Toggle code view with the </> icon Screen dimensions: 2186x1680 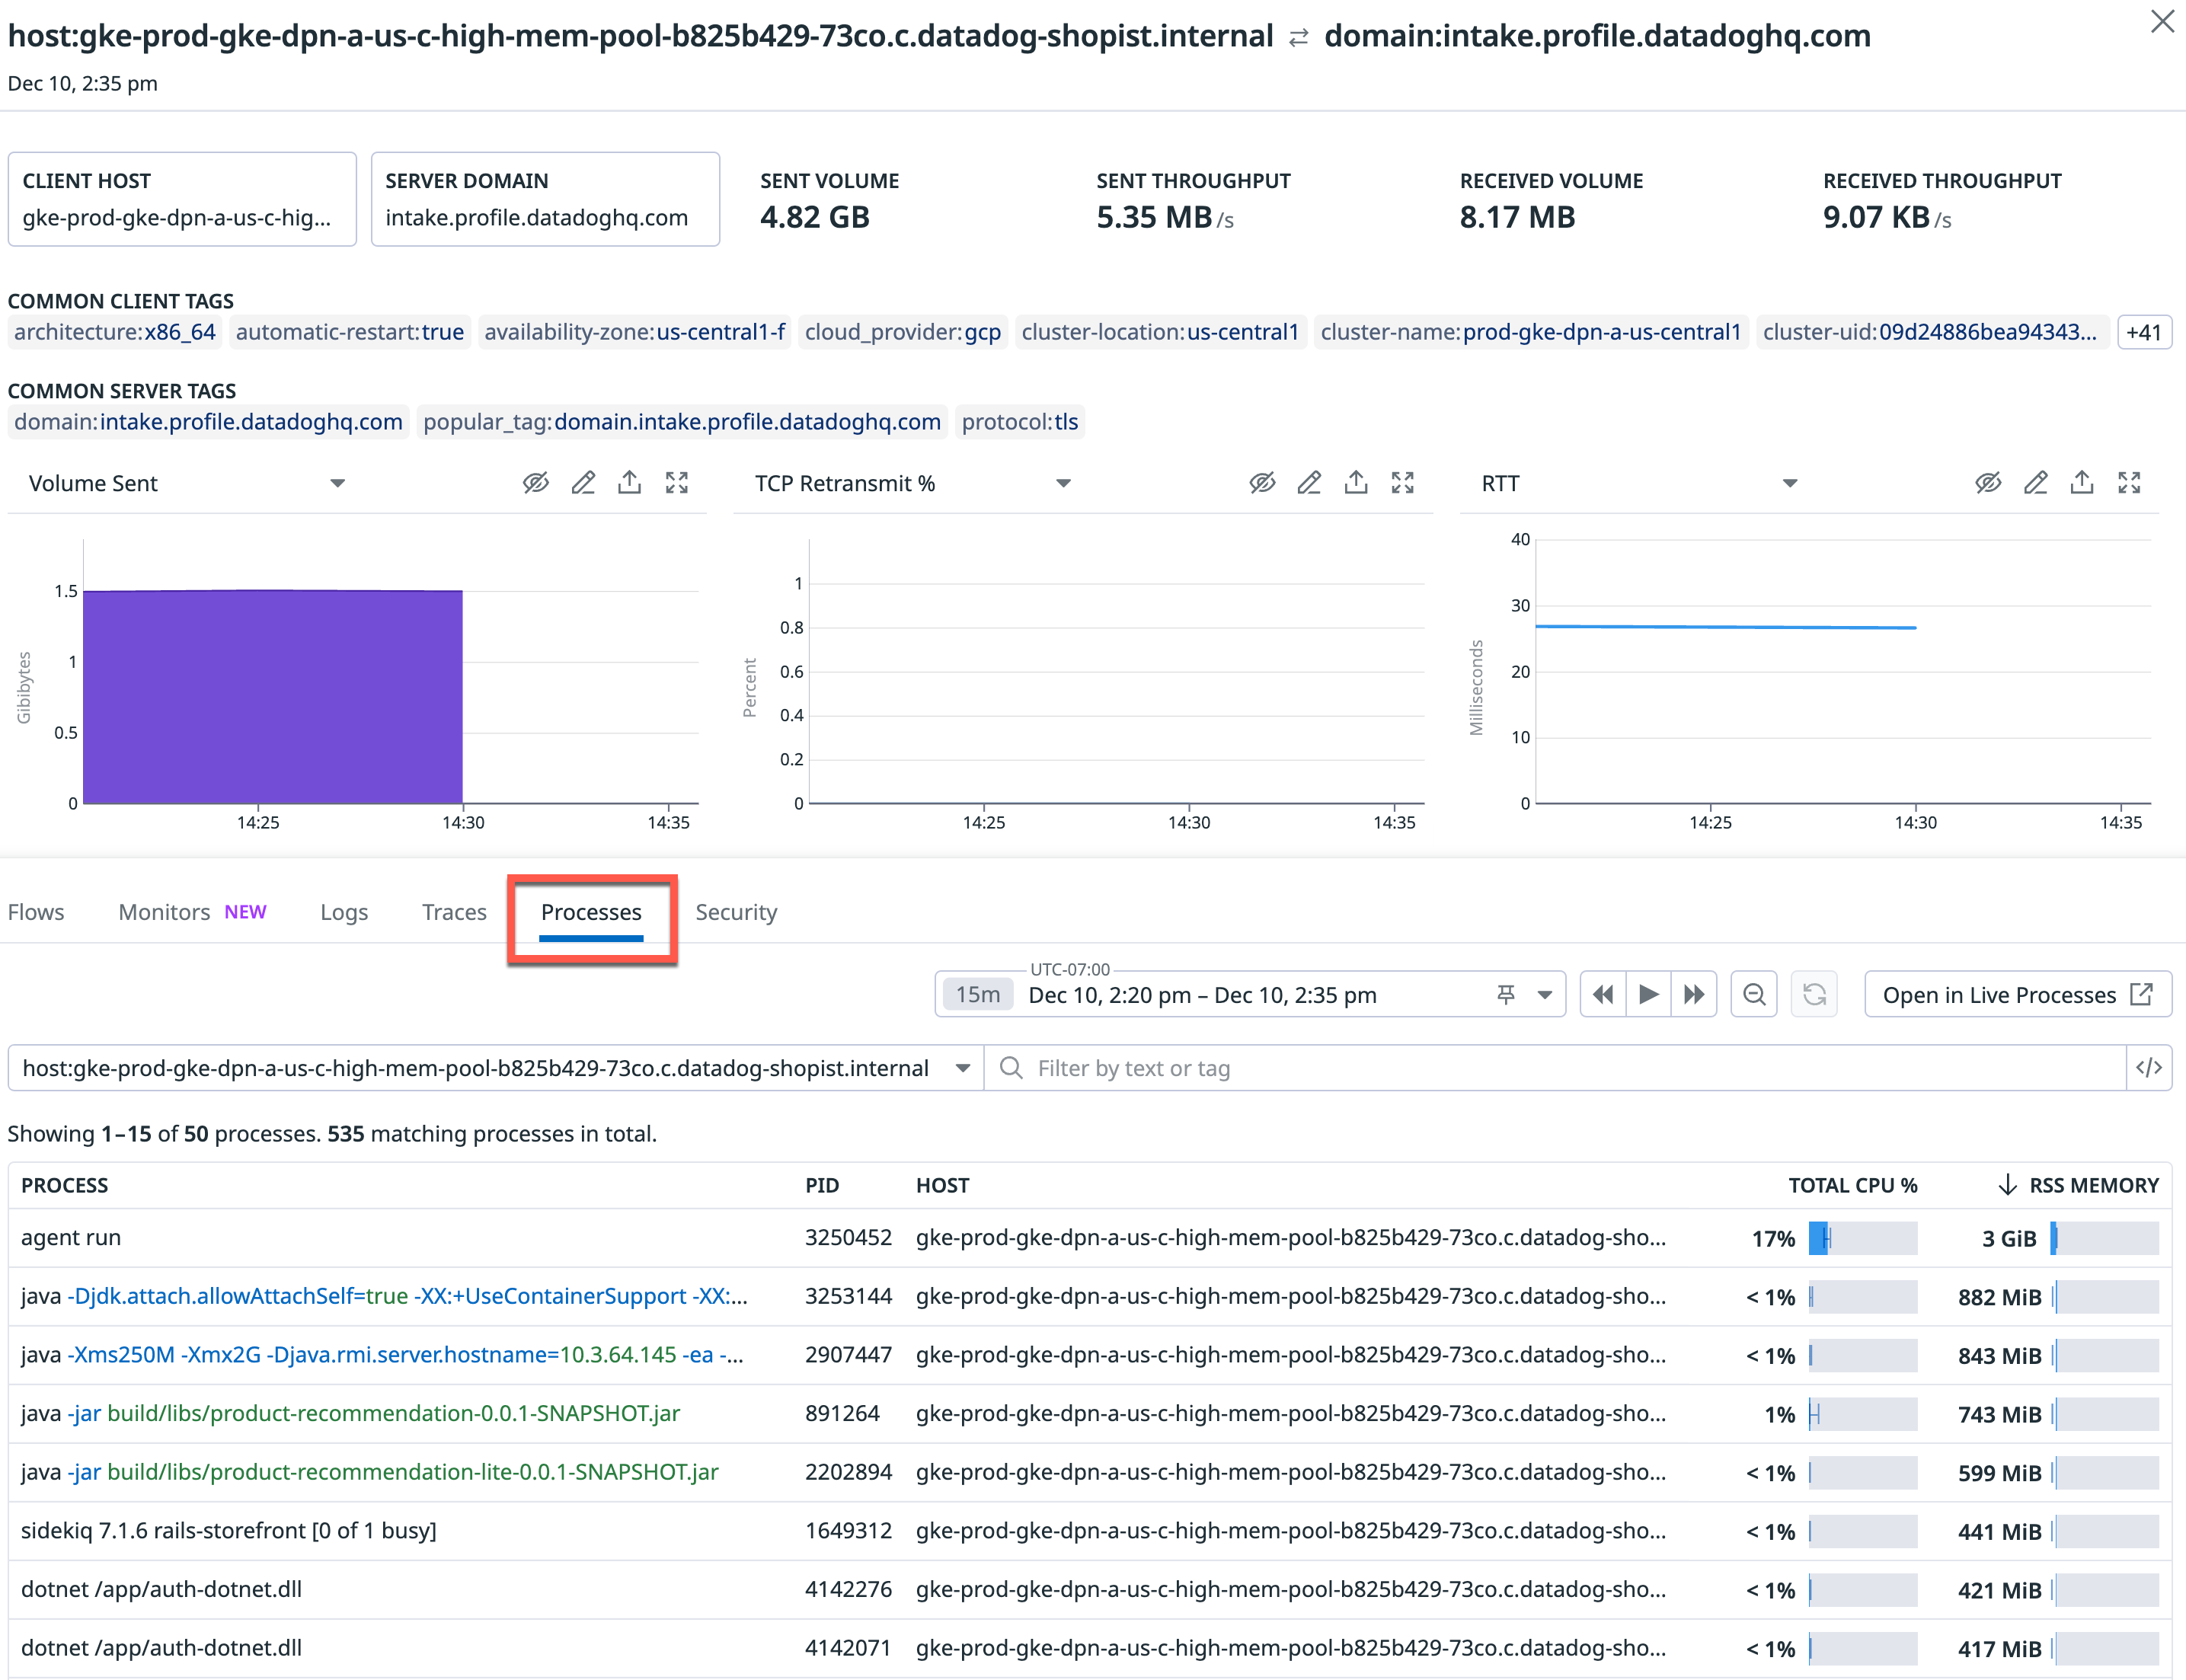(x=2149, y=1067)
